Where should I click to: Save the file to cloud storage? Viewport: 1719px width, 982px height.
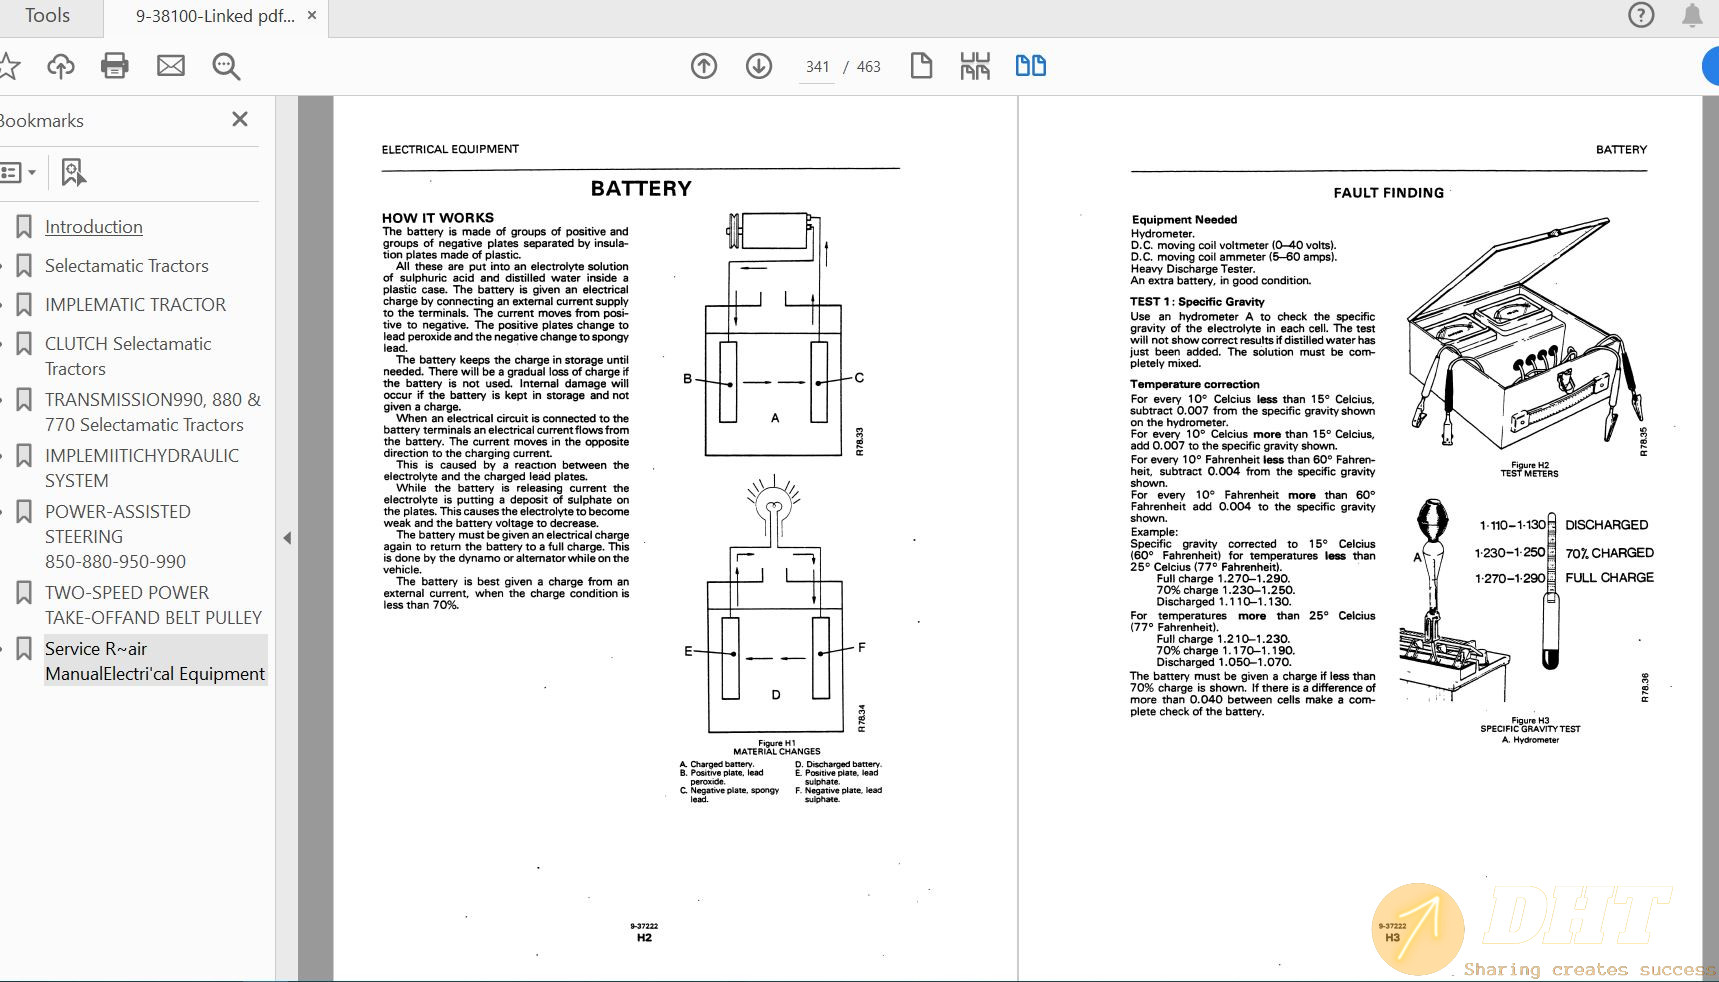61,66
